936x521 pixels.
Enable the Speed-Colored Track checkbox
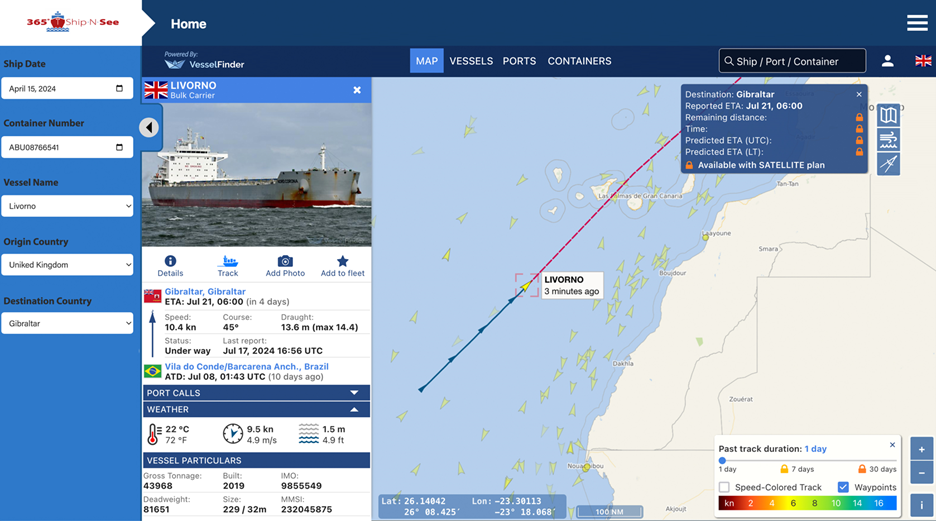coord(724,487)
